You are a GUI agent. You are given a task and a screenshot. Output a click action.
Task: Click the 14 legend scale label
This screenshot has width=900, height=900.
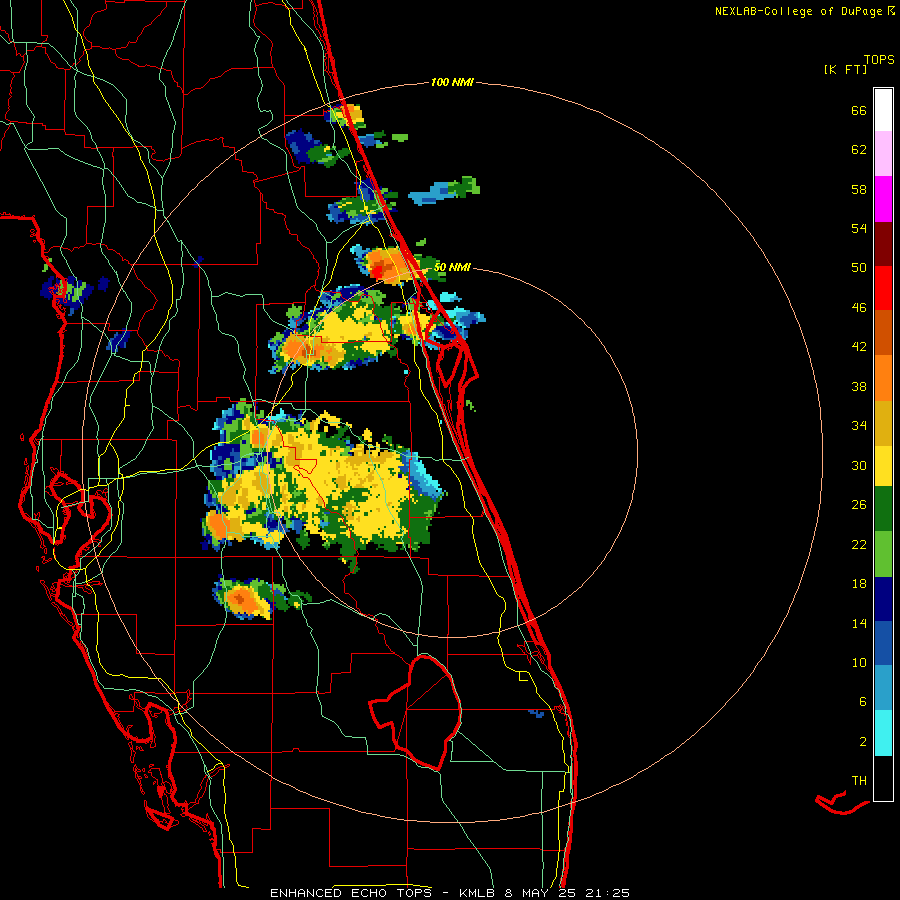859,623
